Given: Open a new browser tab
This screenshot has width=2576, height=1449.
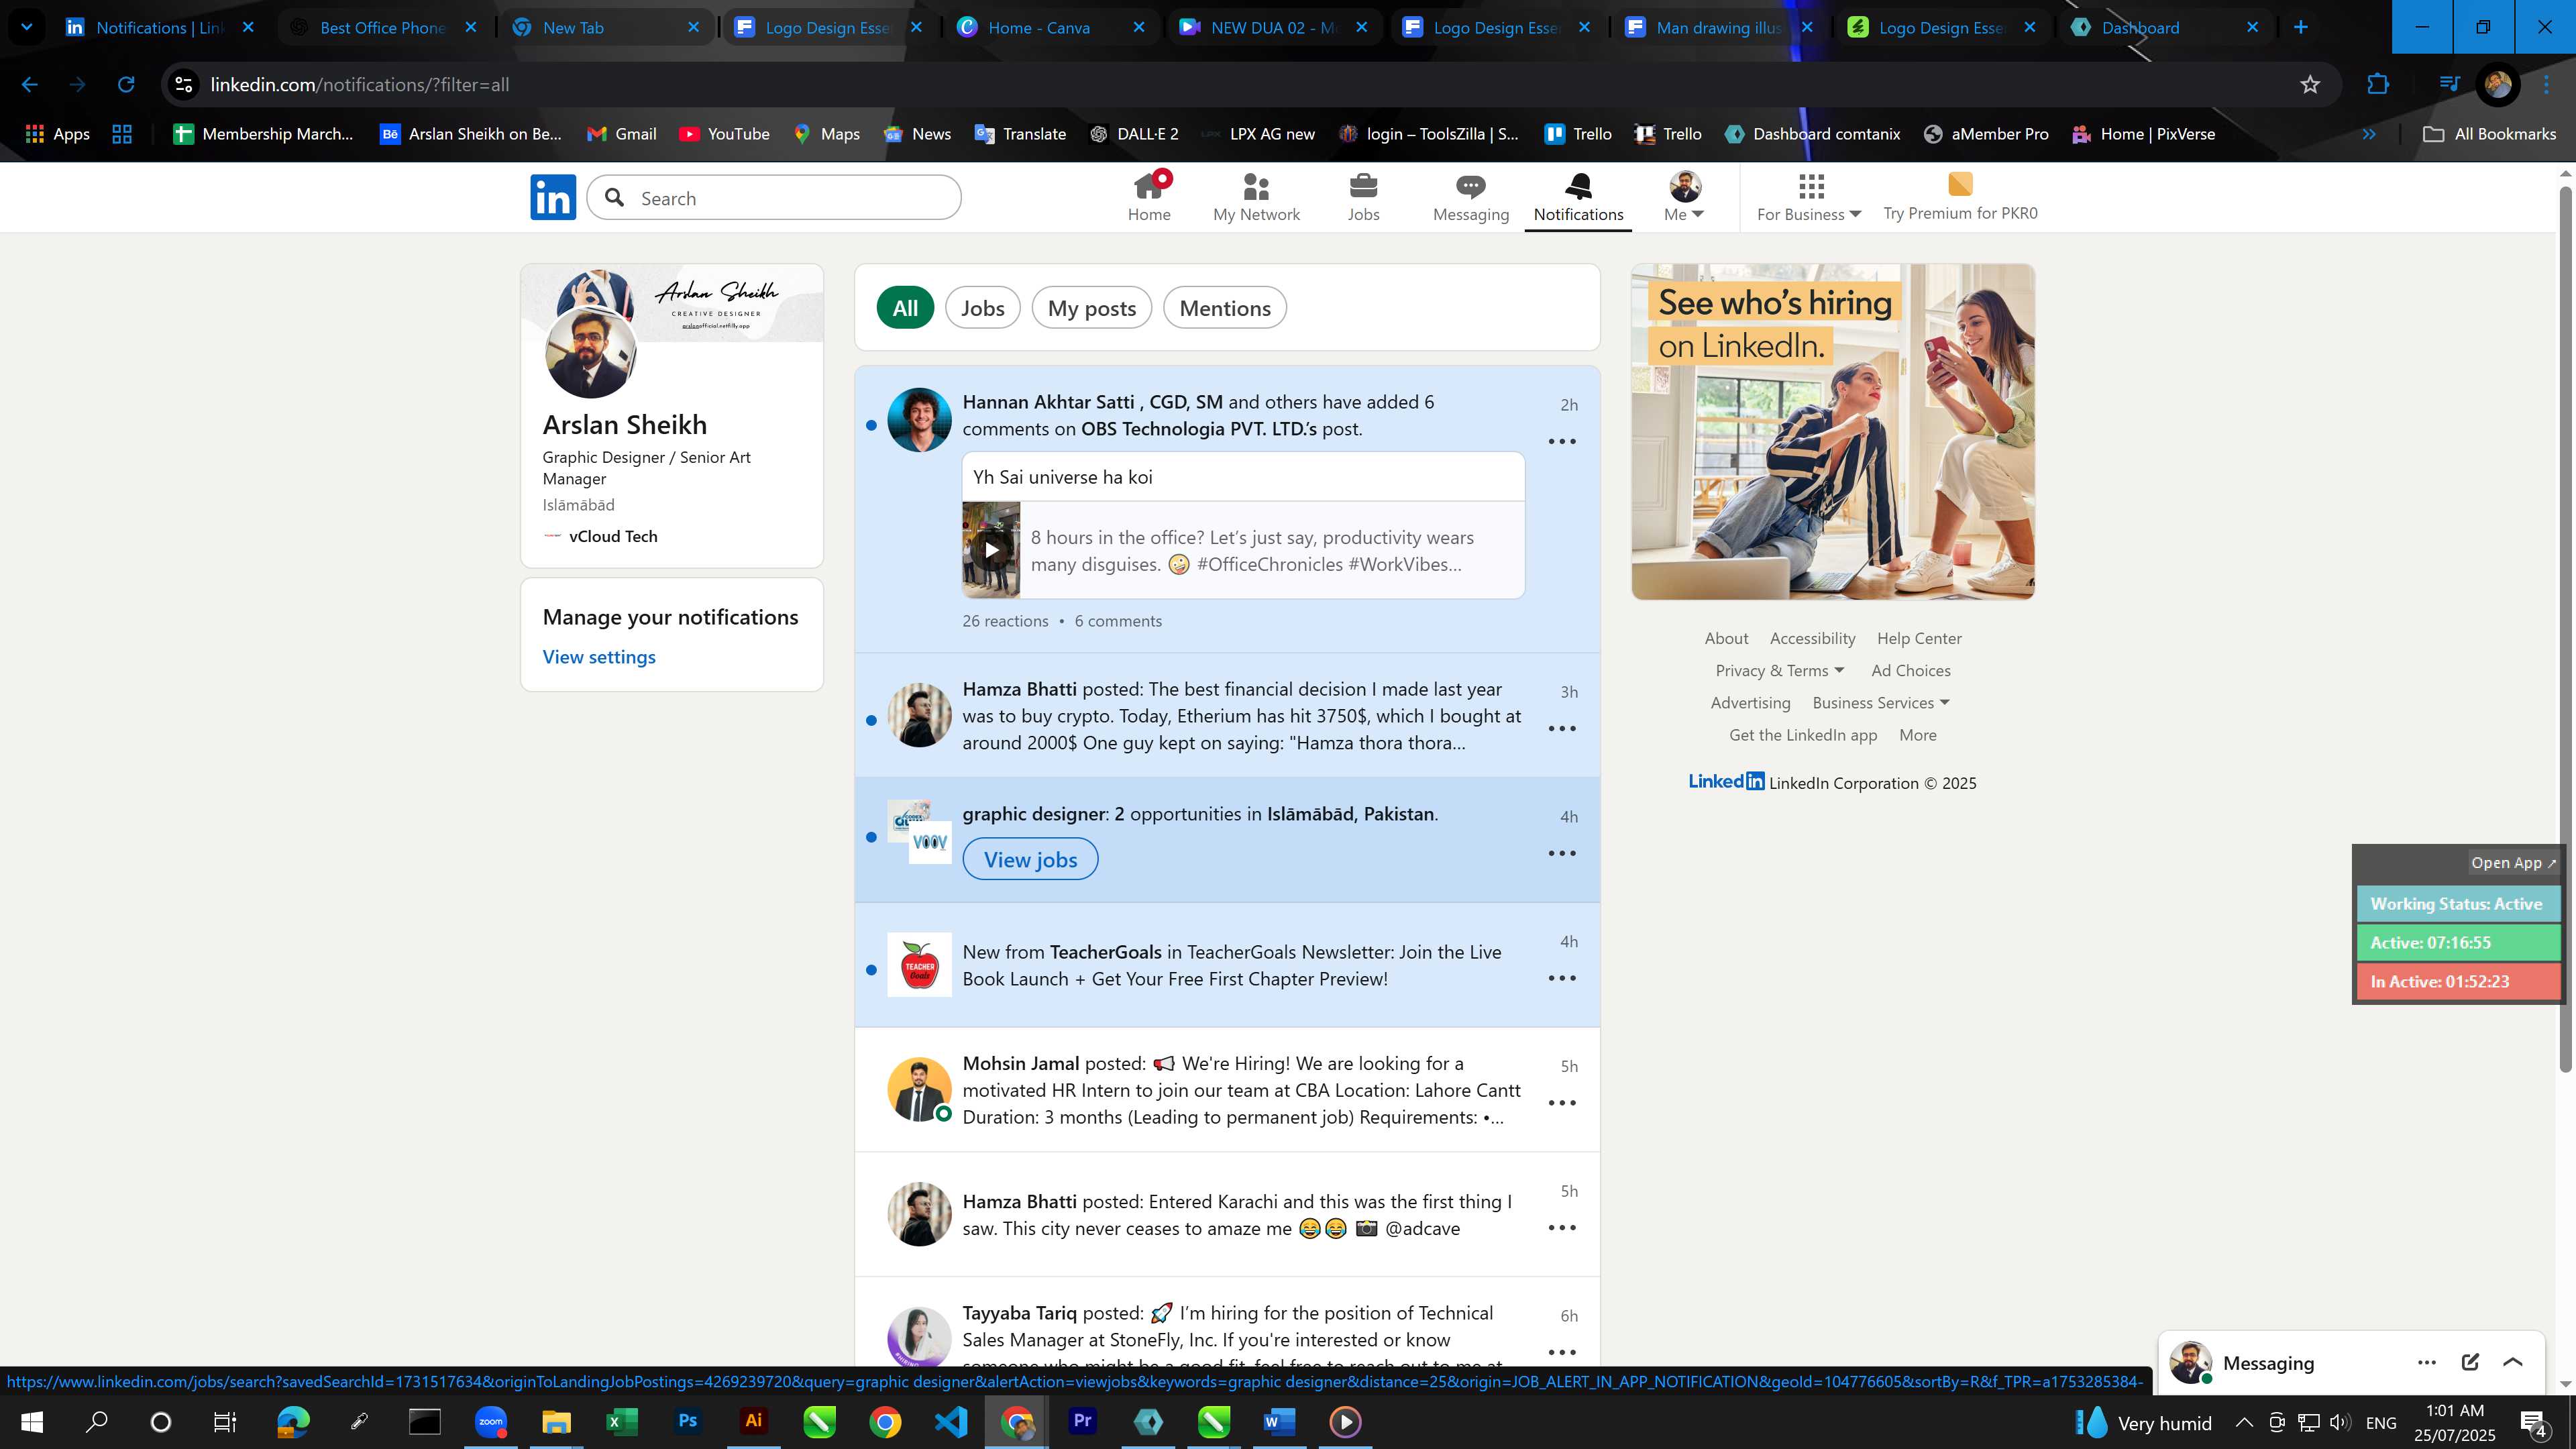Looking at the screenshot, I should tap(2301, 27).
